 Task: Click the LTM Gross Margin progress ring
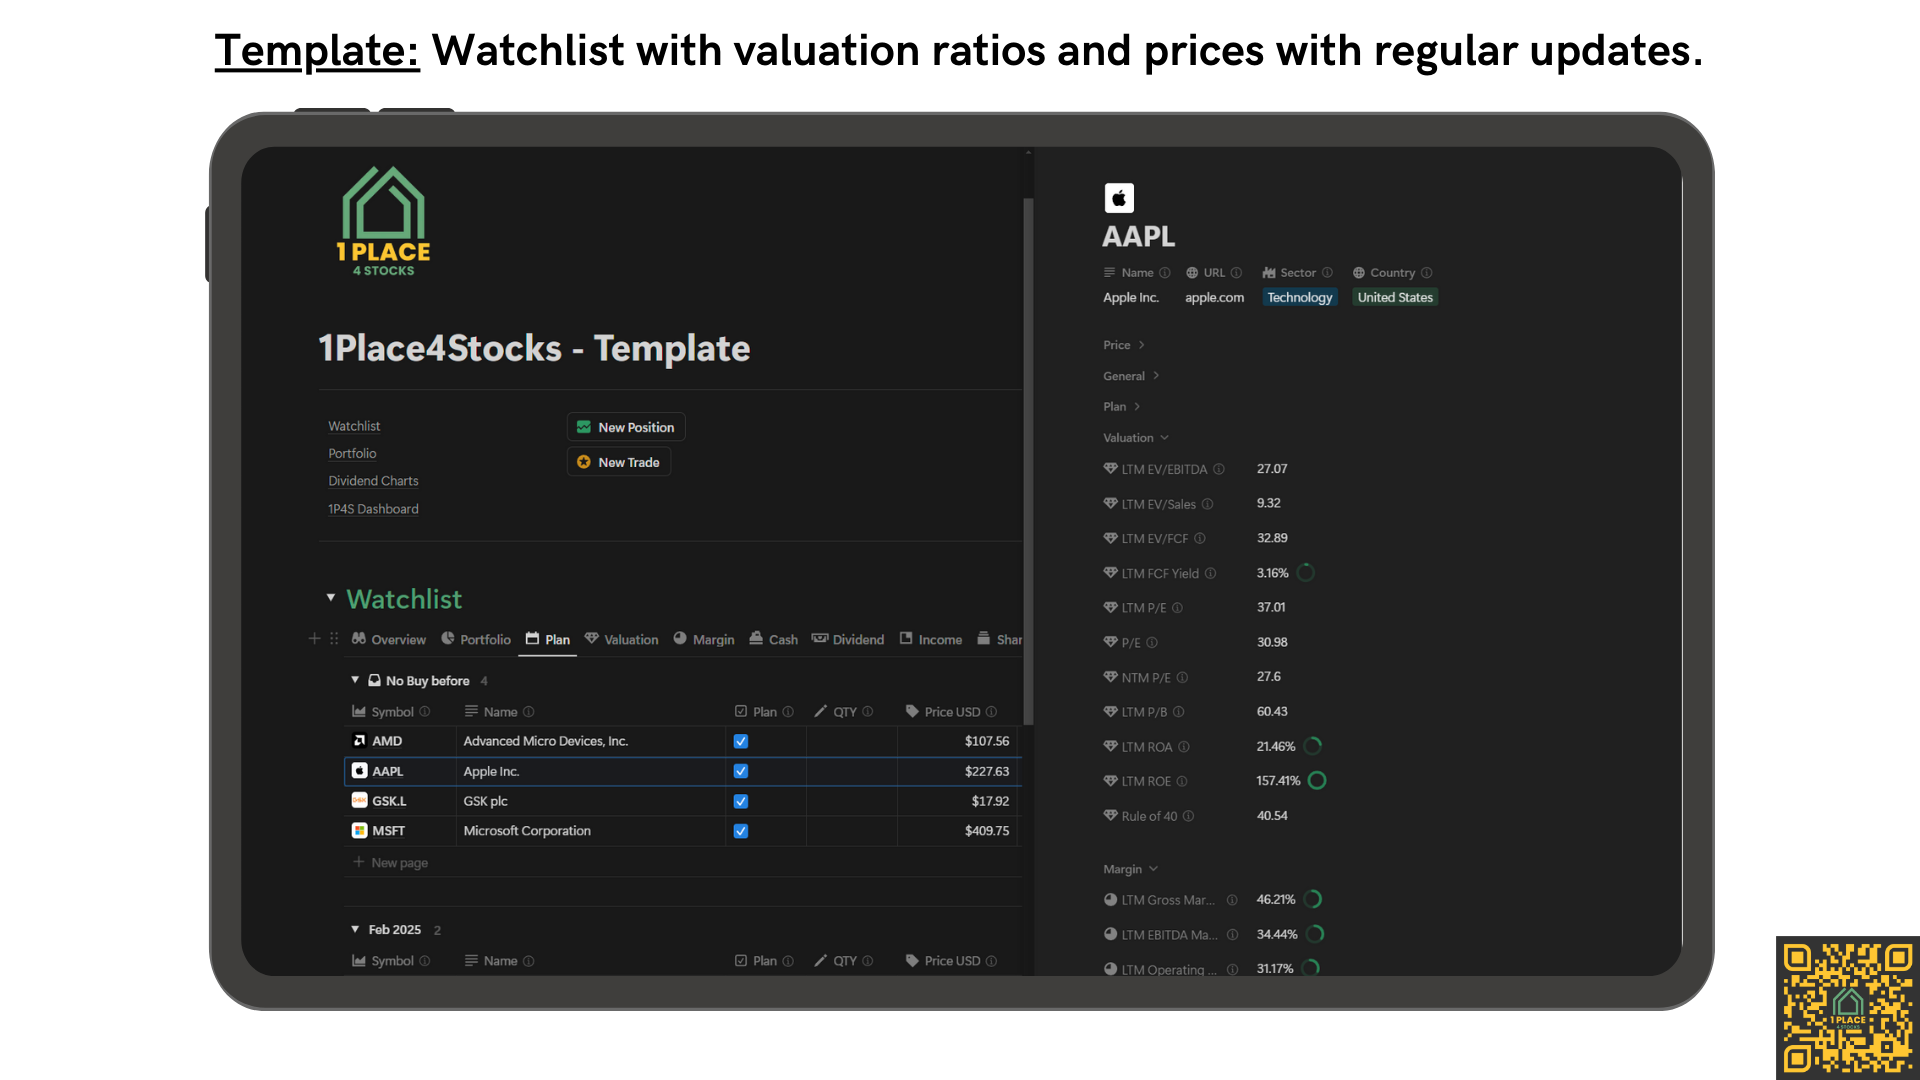coord(1314,900)
